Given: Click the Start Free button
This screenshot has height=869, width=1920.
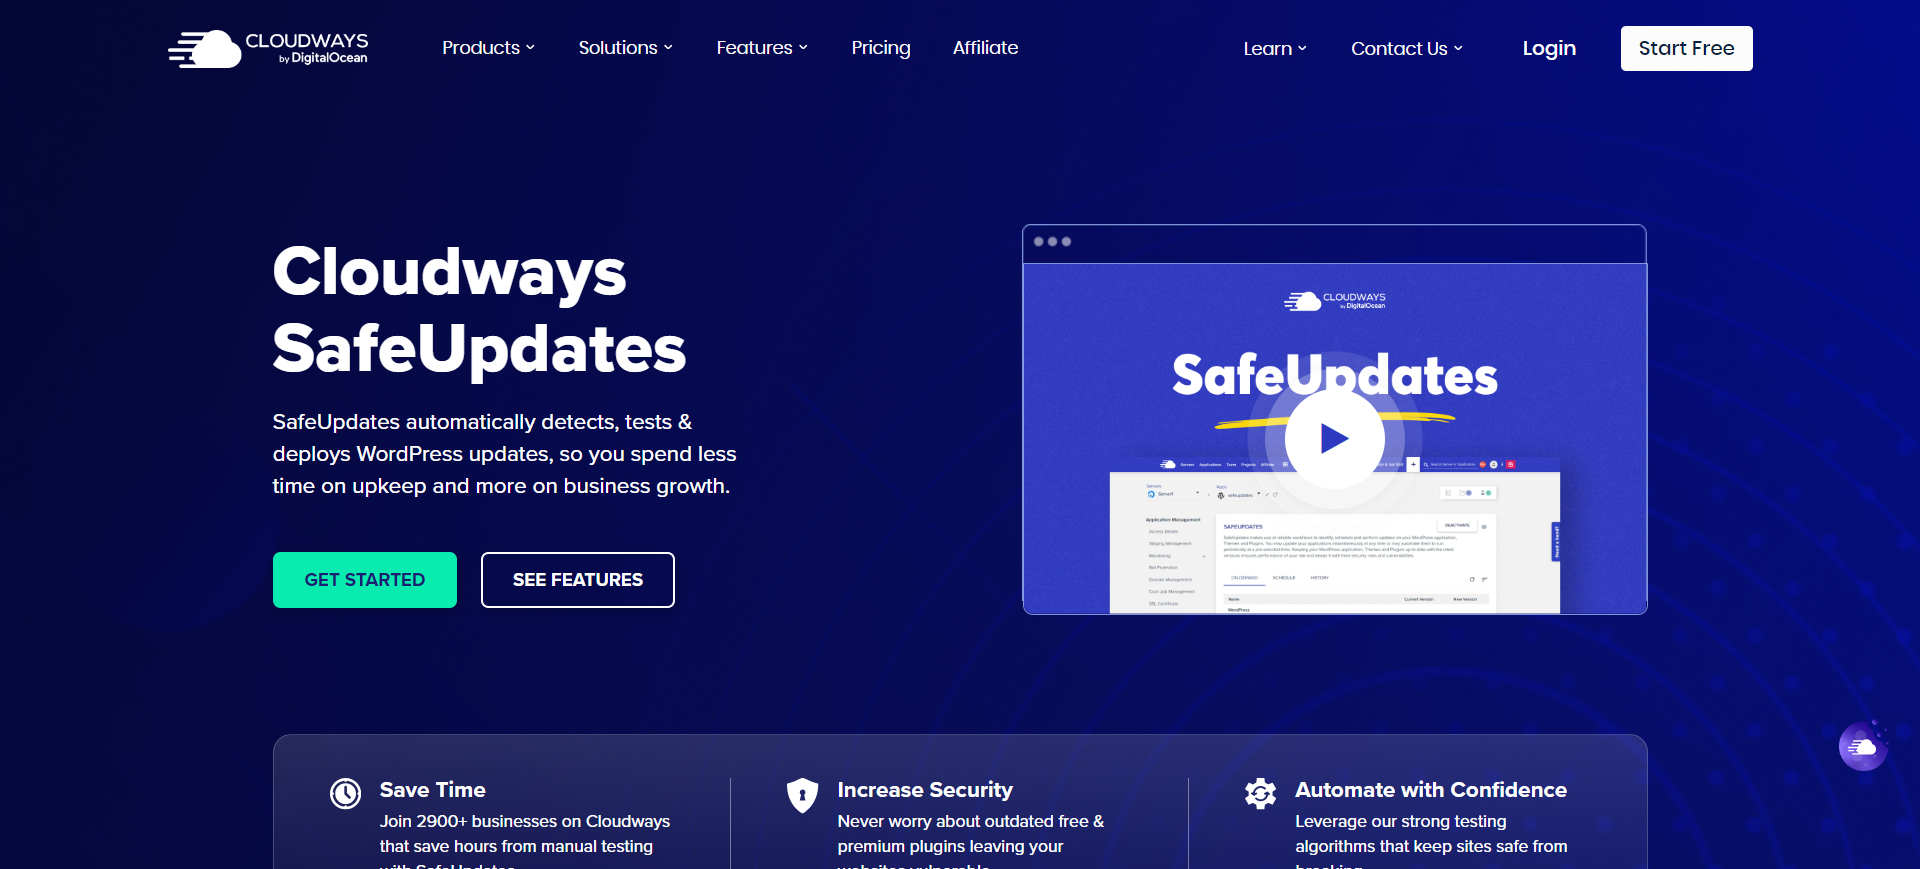Looking at the screenshot, I should tap(1686, 48).
